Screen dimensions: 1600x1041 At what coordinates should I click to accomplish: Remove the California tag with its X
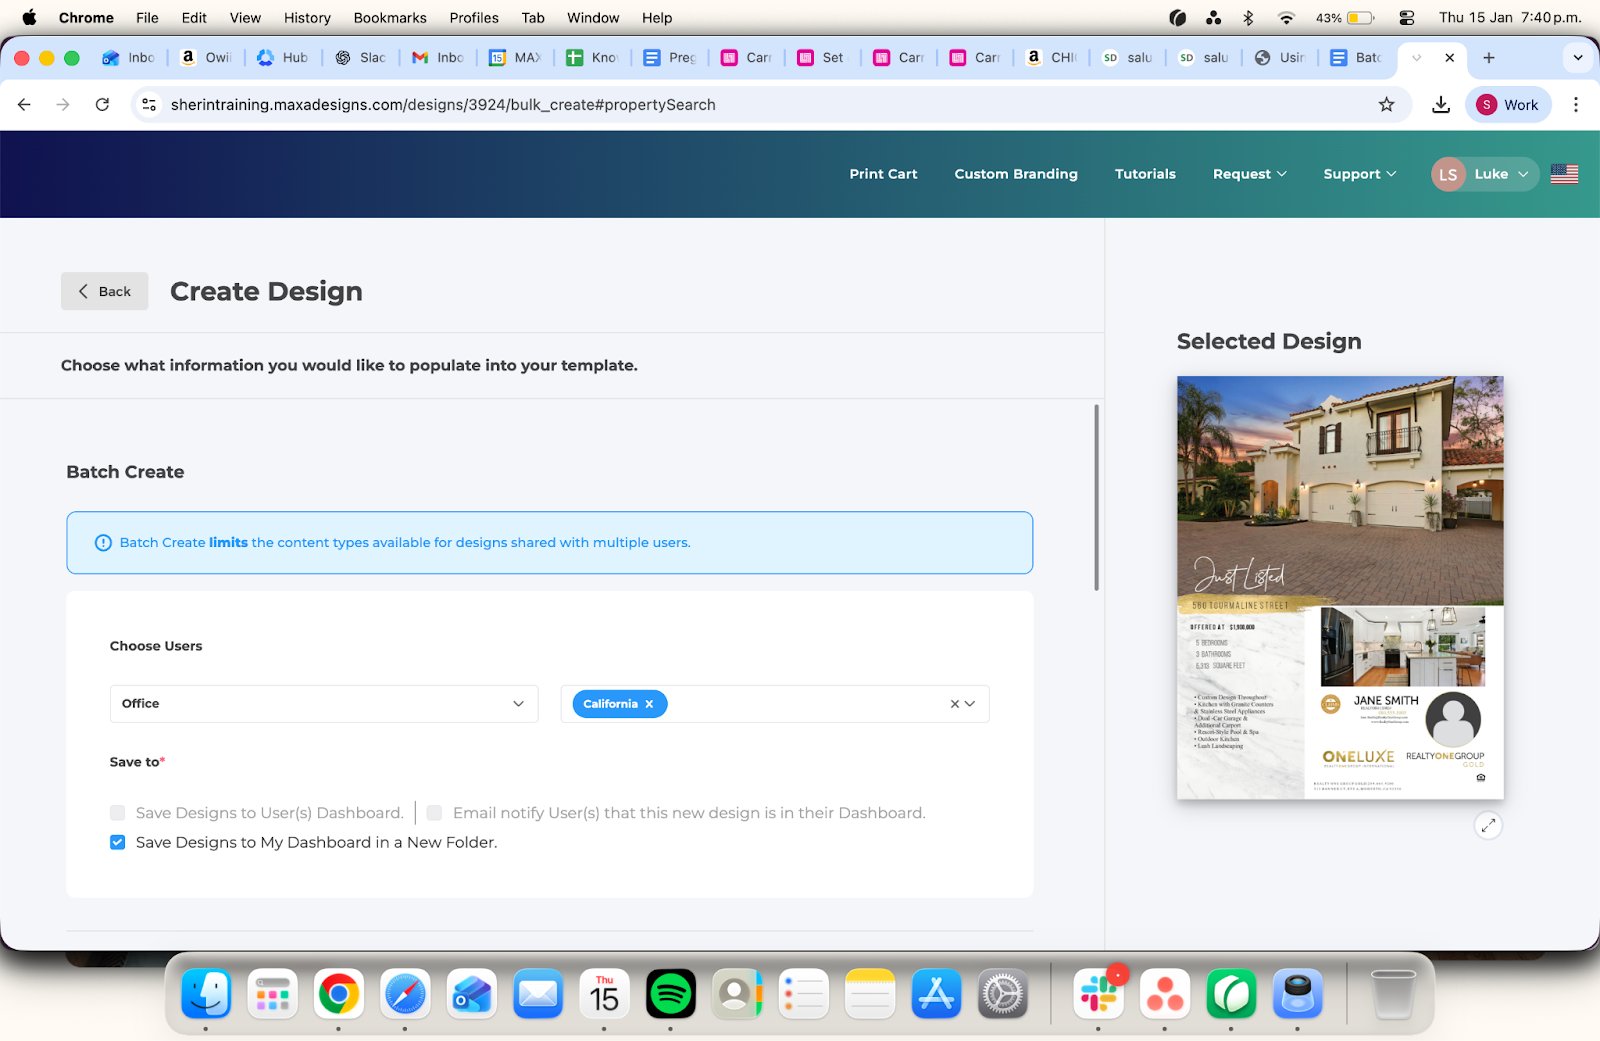tap(649, 704)
